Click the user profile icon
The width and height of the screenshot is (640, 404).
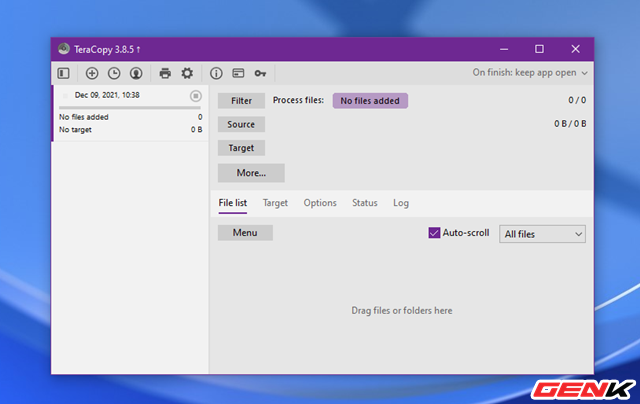point(136,73)
